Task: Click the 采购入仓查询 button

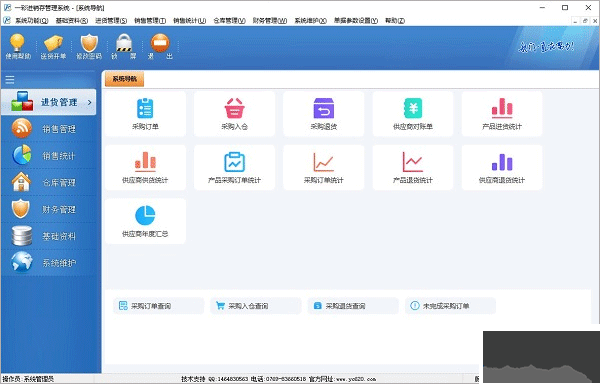Action: point(256,306)
